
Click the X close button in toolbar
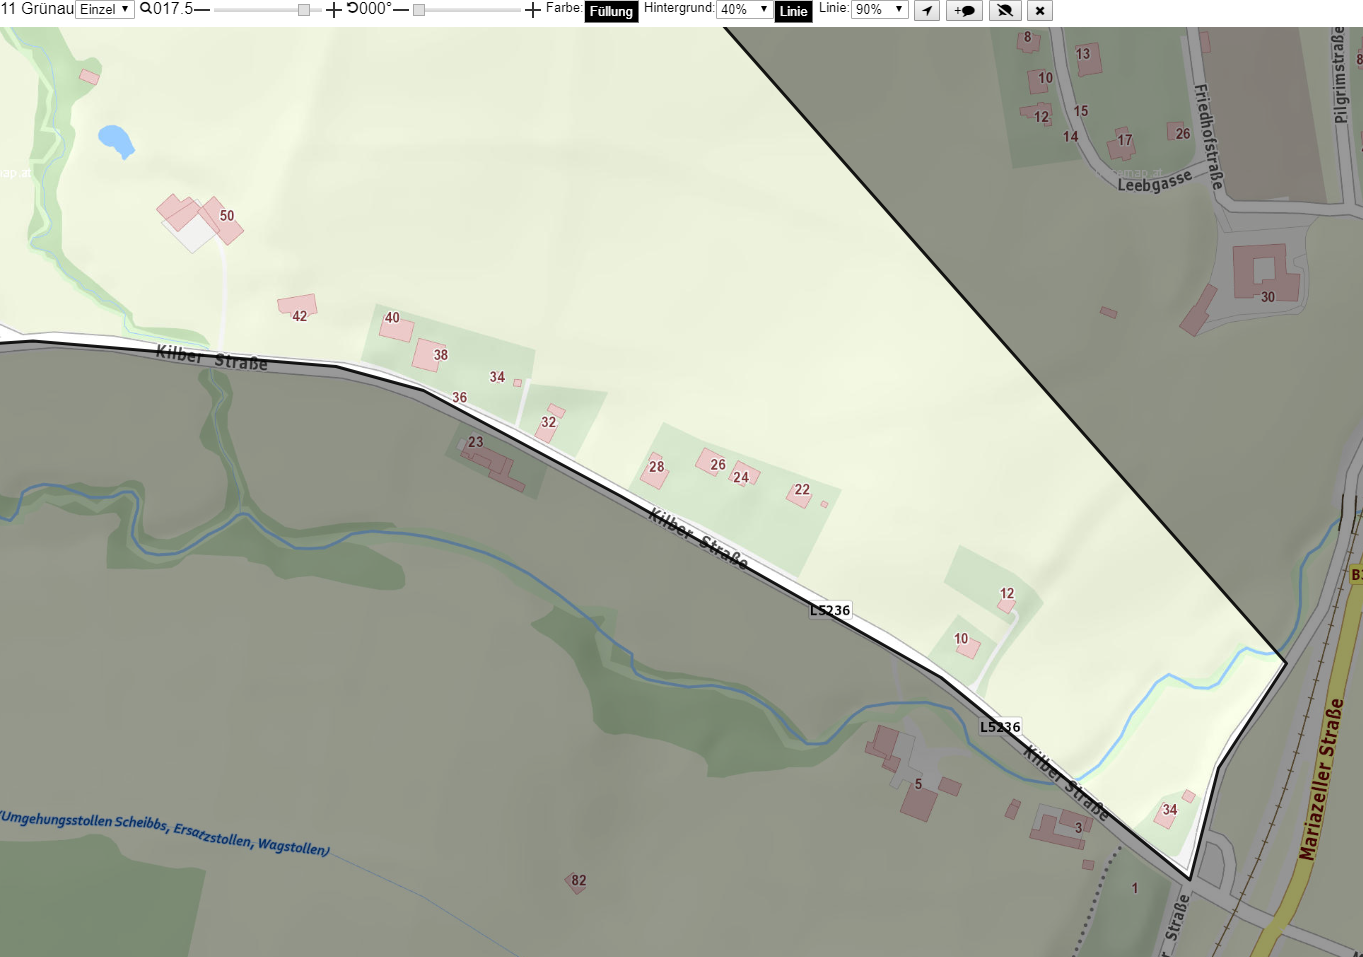(x=1040, y=11)
